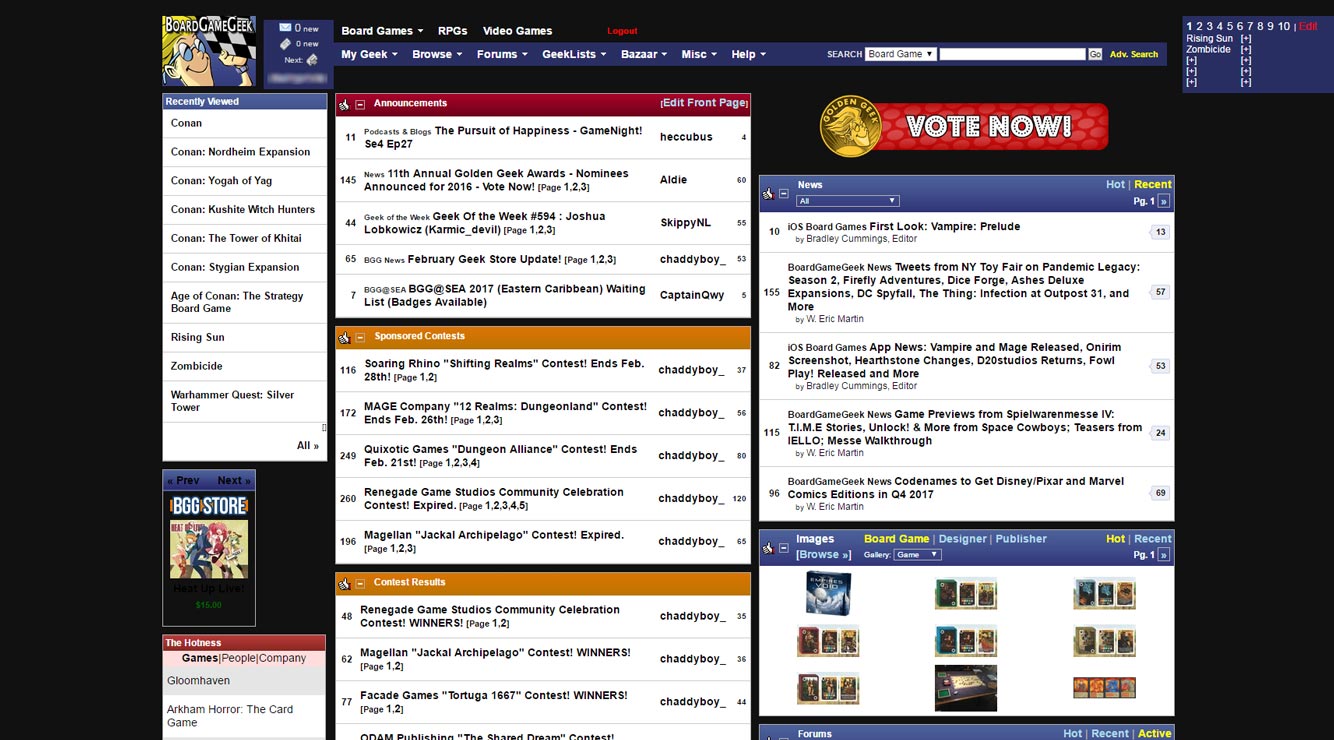Switch News to Recent tab
The width and height of the screenshot is (1334, 740).
[1152, 185]
